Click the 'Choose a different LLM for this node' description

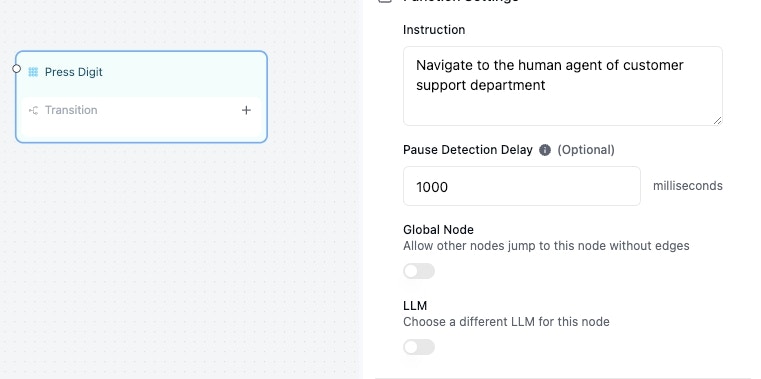coord(506,322)
